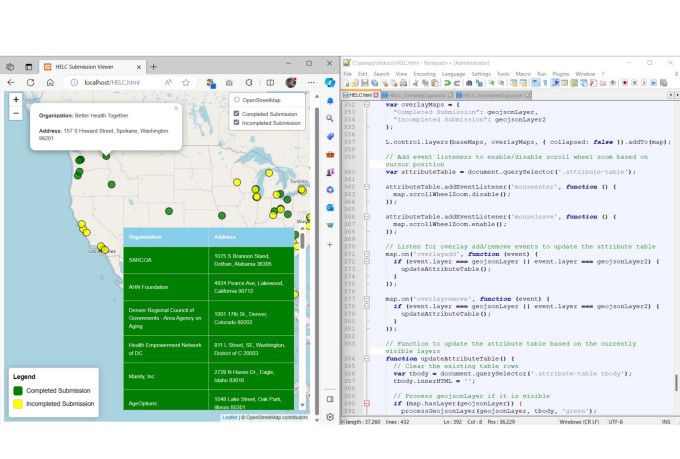Collapse red fold marker at map.hasLayer line

(x=367, y=403)
